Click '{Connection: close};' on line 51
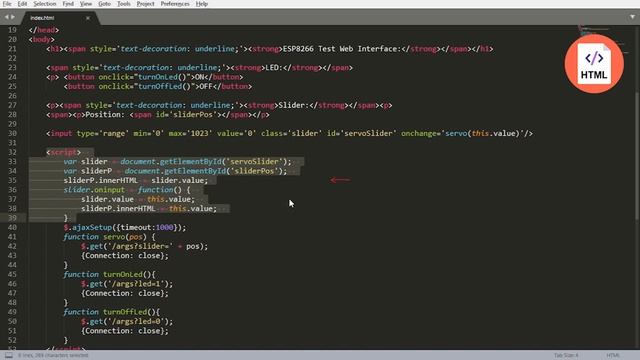The height and width of the screenshot is (360, 640). [x=125, y=331]
